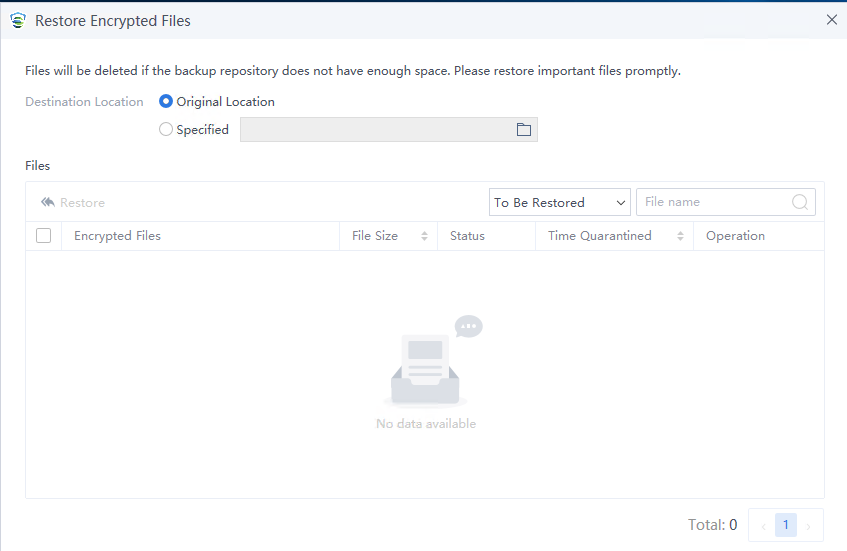Click the Time Quarantined sort arrows
The height and width of the screenshot is (551, 847).
pos(680,236)
